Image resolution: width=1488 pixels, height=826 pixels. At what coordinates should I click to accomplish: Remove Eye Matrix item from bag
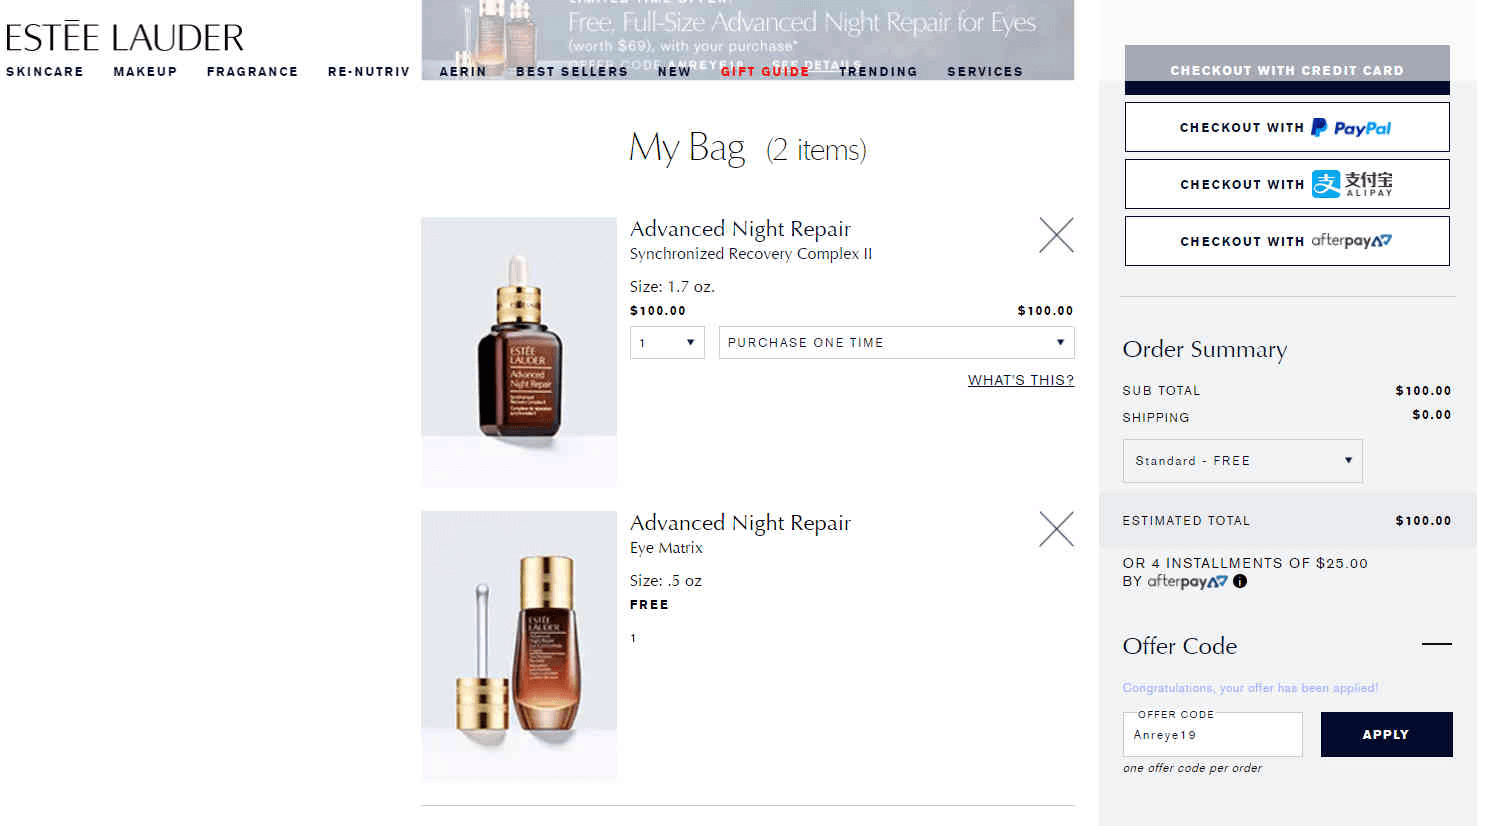1056,529
